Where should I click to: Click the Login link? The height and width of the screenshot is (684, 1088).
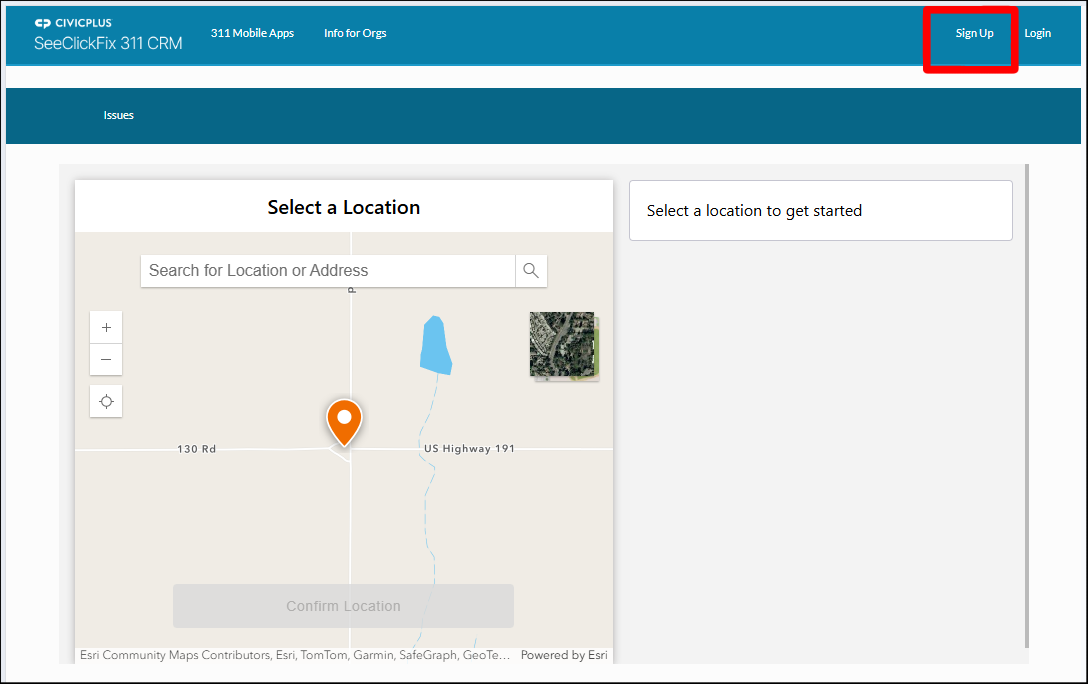click(x=1037, y=33)
